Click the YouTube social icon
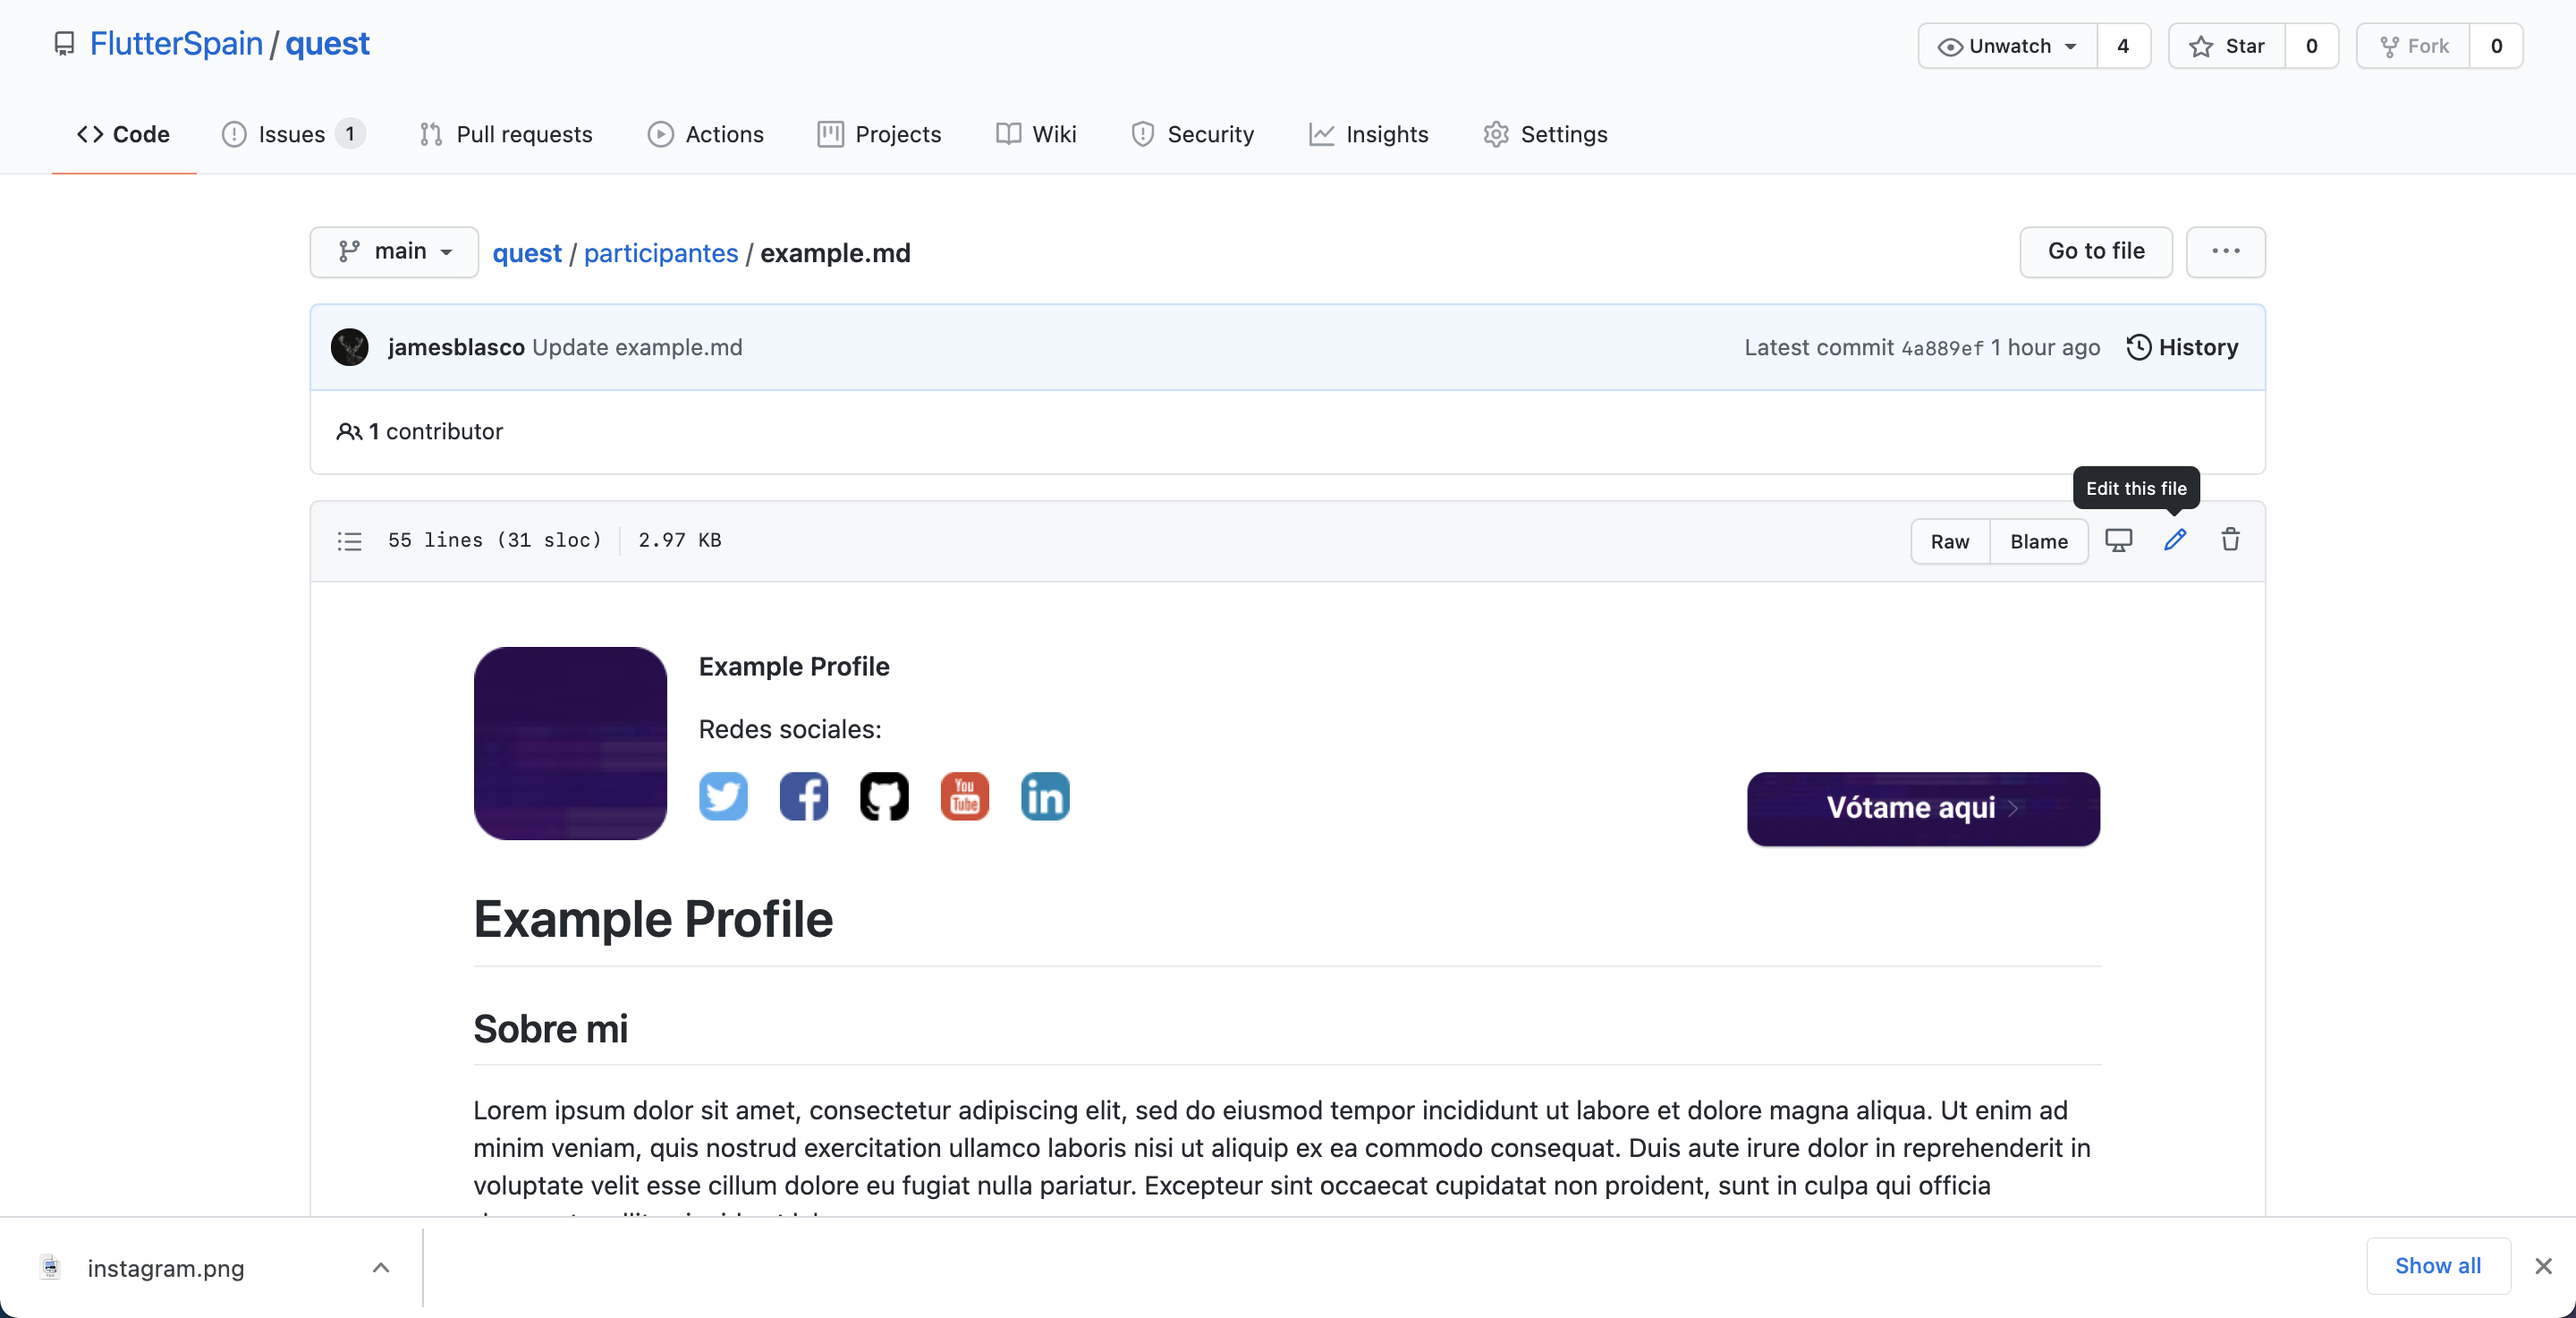The image size is (2576, 1318). tap(965, 796)
